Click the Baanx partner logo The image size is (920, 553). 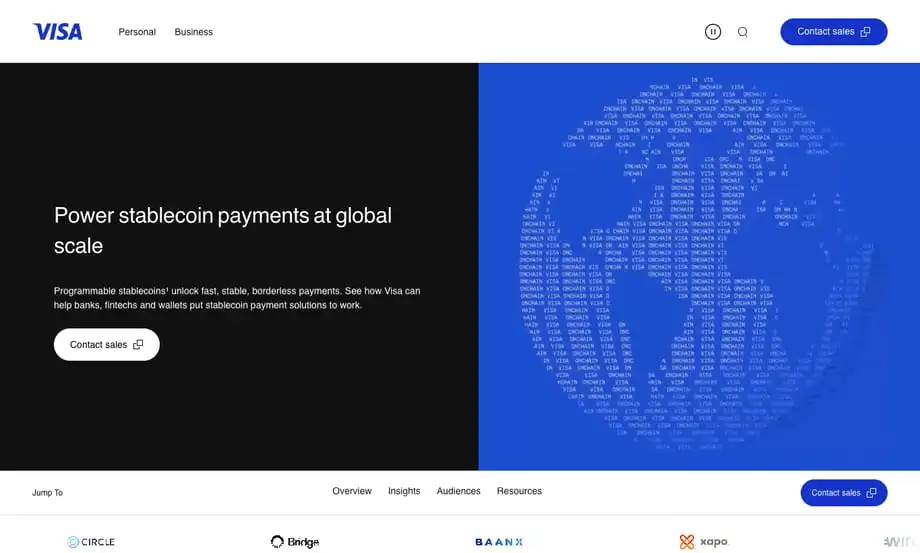pos(499,542)
